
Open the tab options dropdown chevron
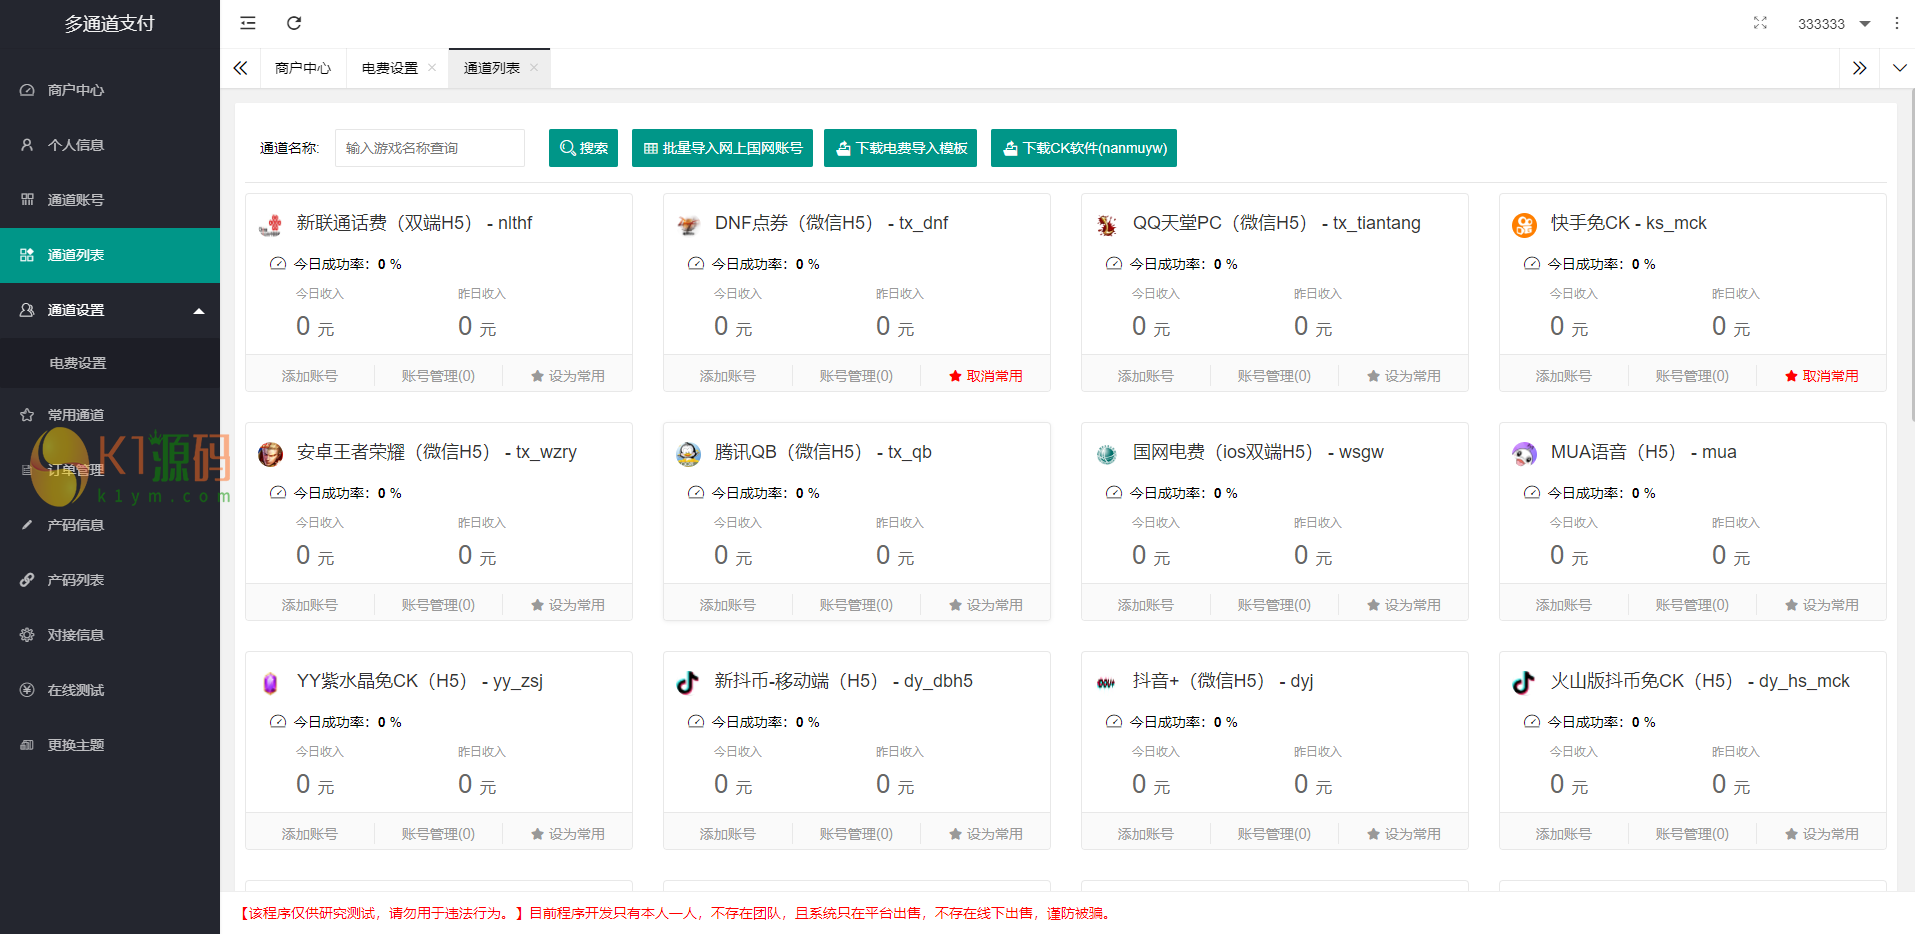[x=1898, y=68]
